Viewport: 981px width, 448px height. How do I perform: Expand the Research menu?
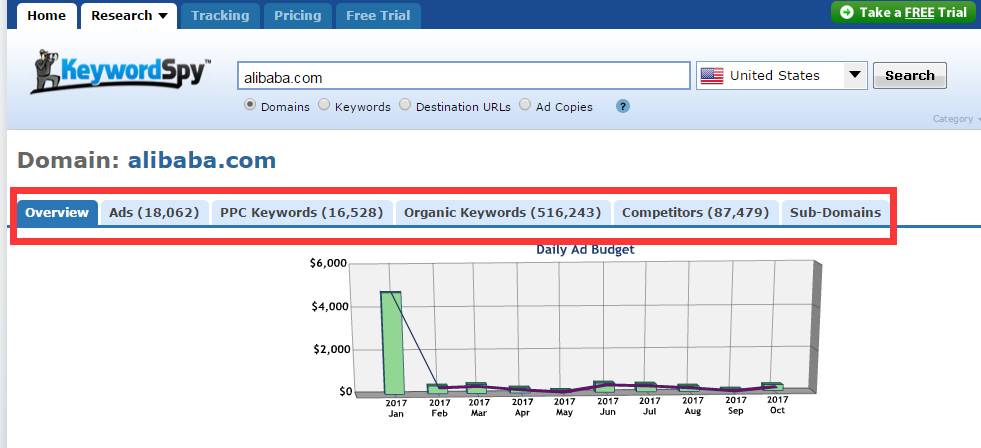pyautogui.click(x=129, y=16)
